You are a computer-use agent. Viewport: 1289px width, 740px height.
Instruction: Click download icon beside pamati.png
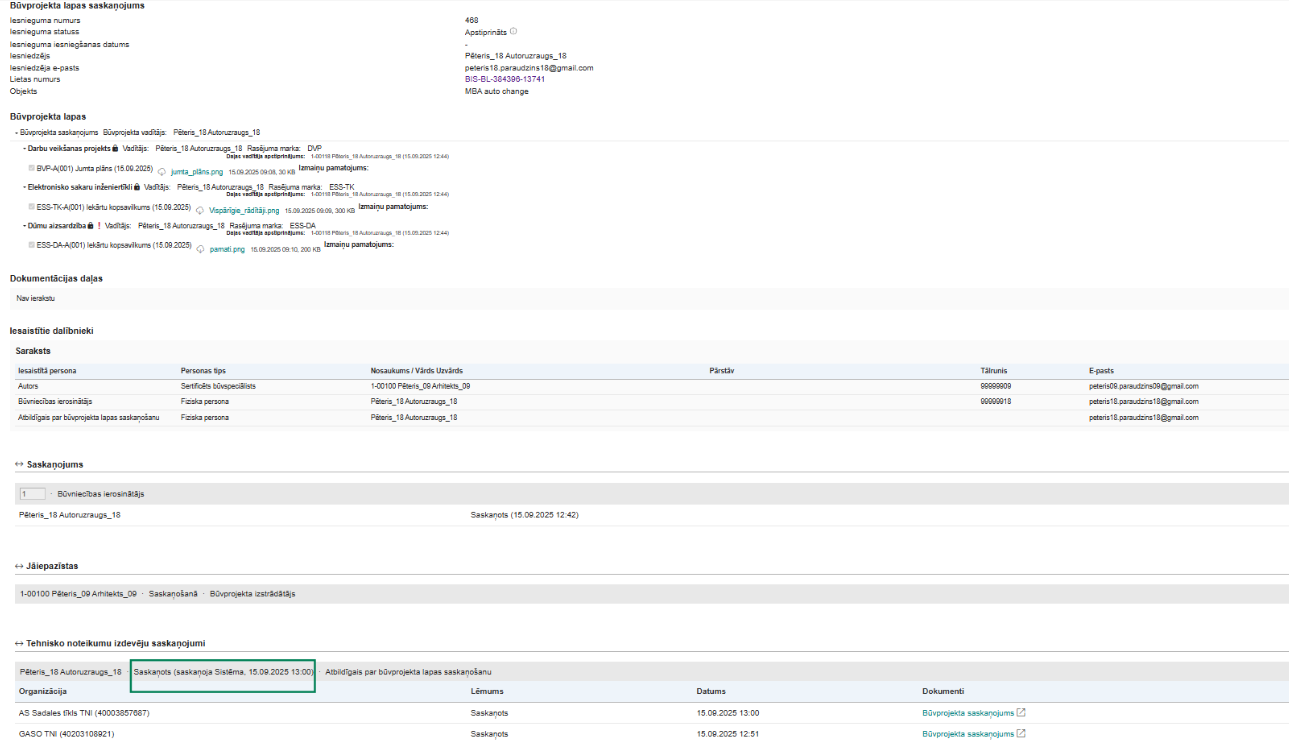tap(200, 249)
